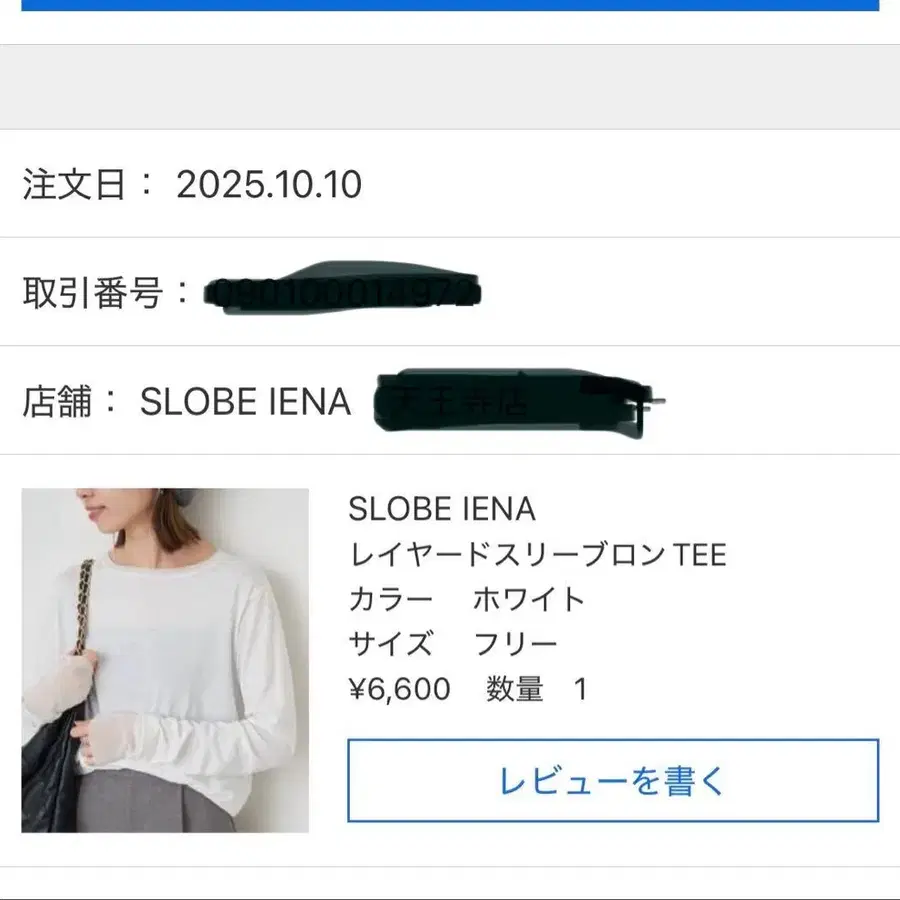The height and width of the screenshot is (900, 900).
Task: Click the ¥6,600 price
Action: 399,688
